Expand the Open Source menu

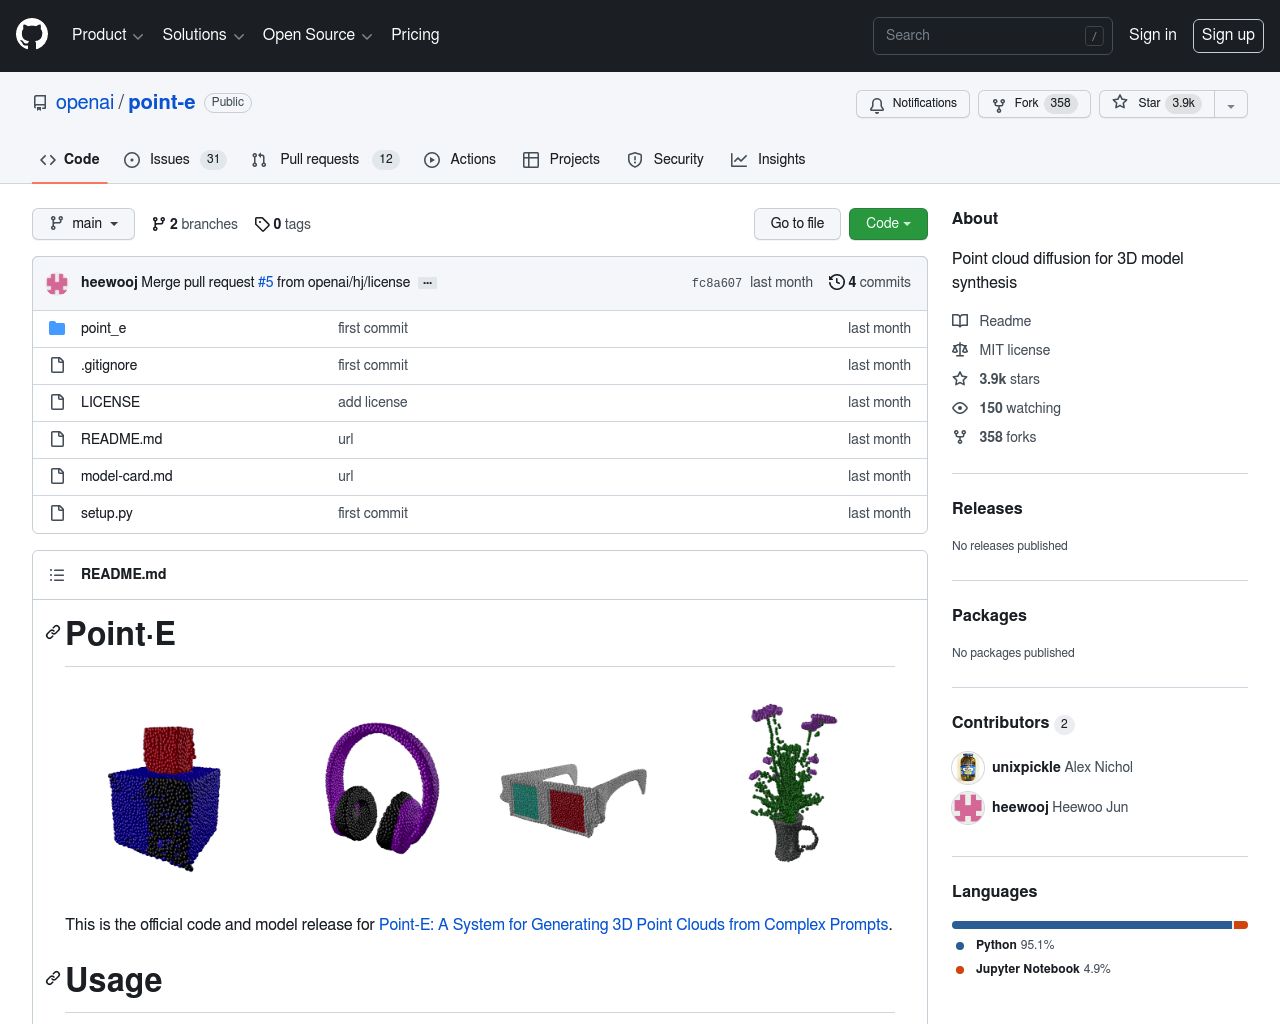coord(317,35)
